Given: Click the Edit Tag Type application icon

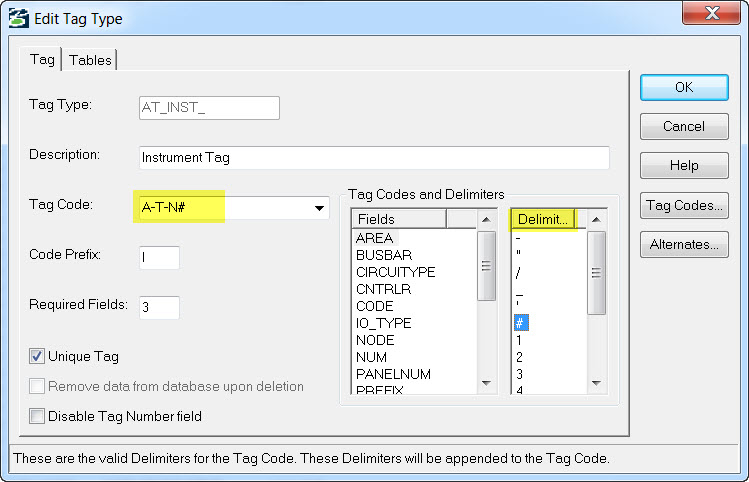Looking at the screenshot, I should click(x=19, y=19).
